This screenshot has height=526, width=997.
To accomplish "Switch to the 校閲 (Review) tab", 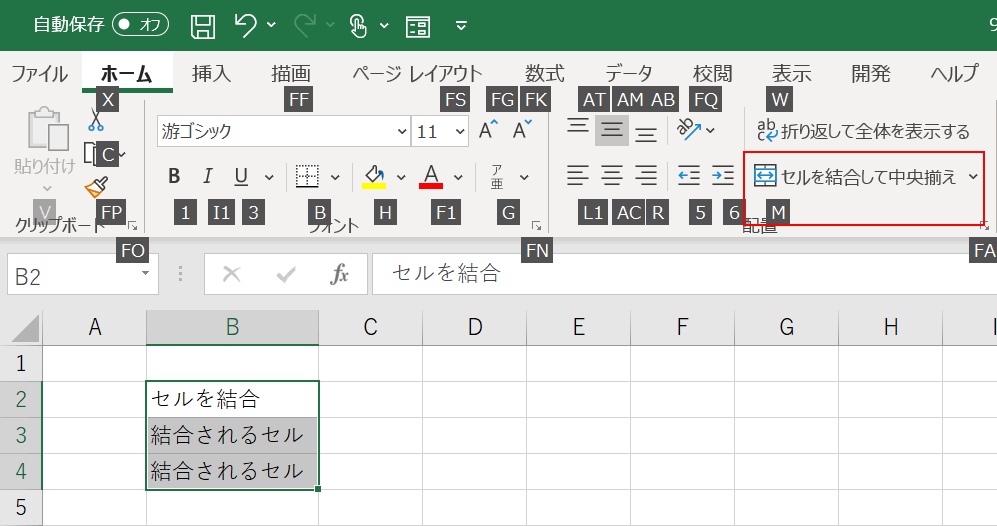I will [x=712, y=74].
